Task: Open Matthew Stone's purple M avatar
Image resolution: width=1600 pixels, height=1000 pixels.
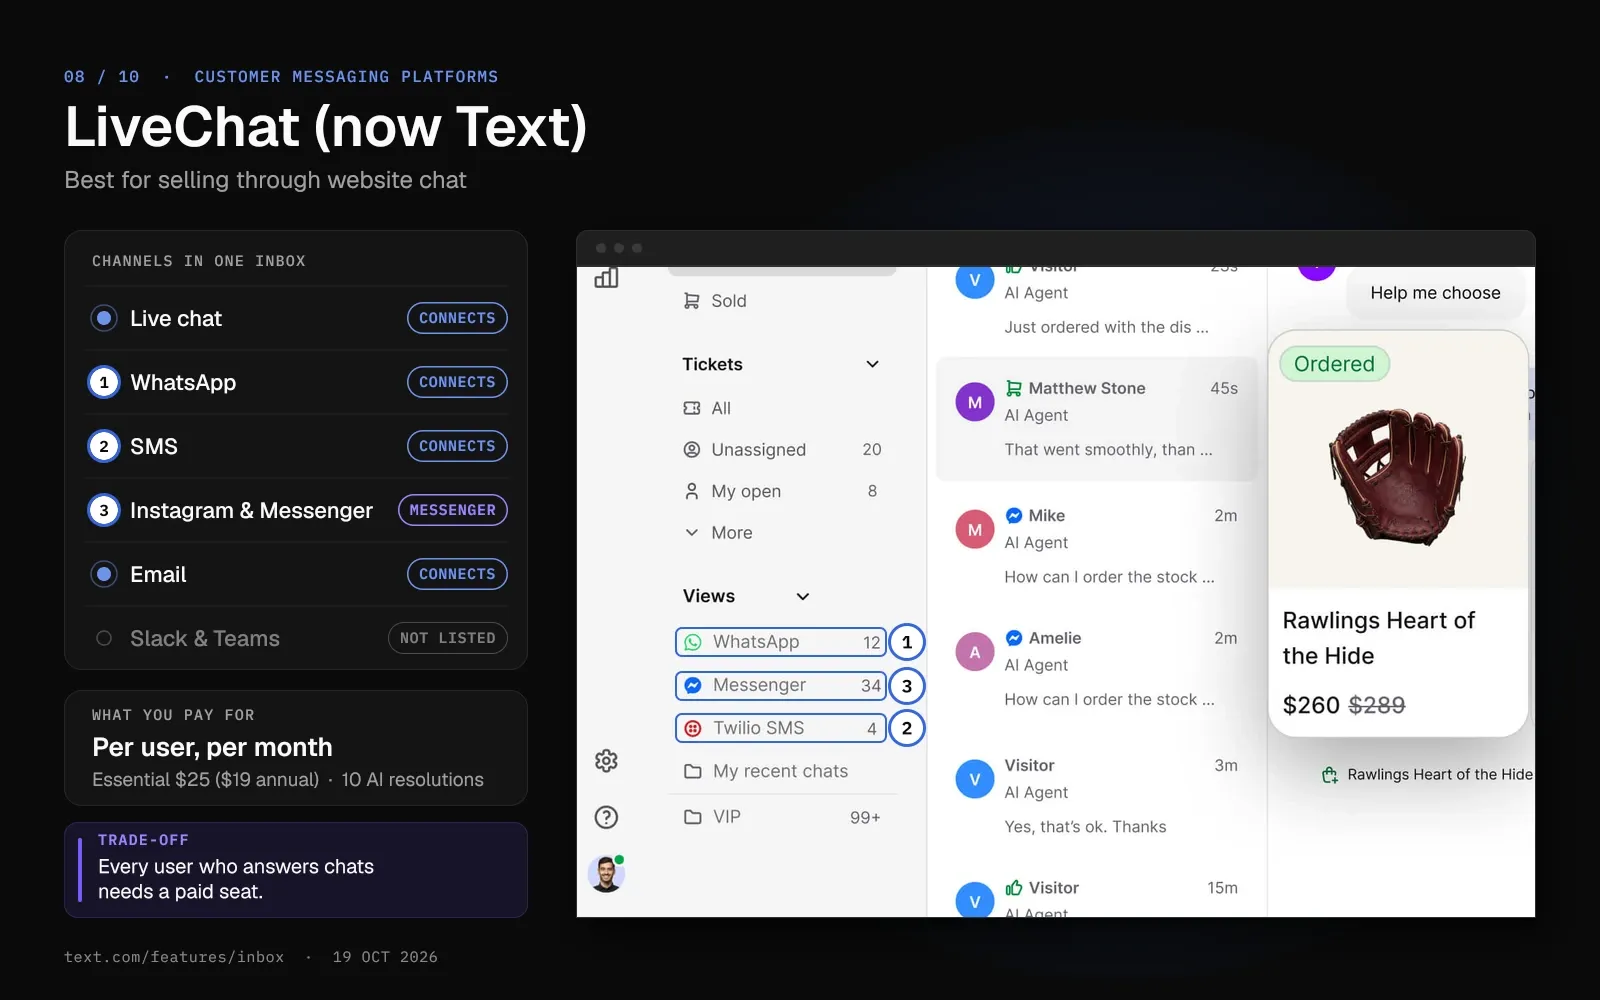Action: 974,402
